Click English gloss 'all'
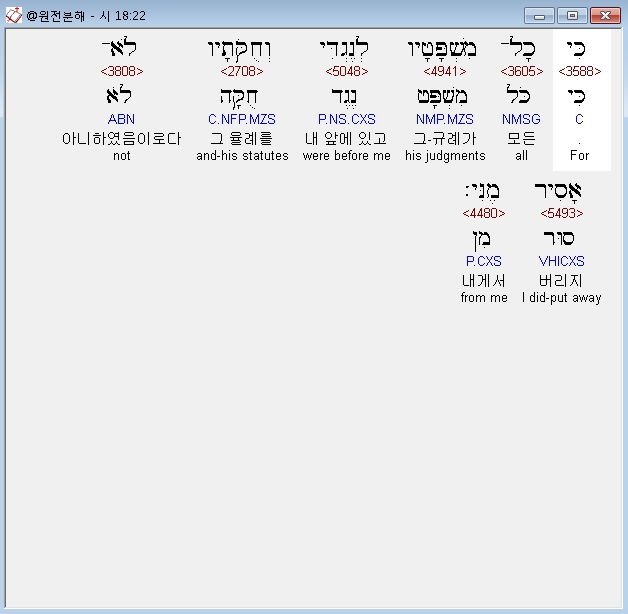 pyautogui.click(x=521, y=156)
